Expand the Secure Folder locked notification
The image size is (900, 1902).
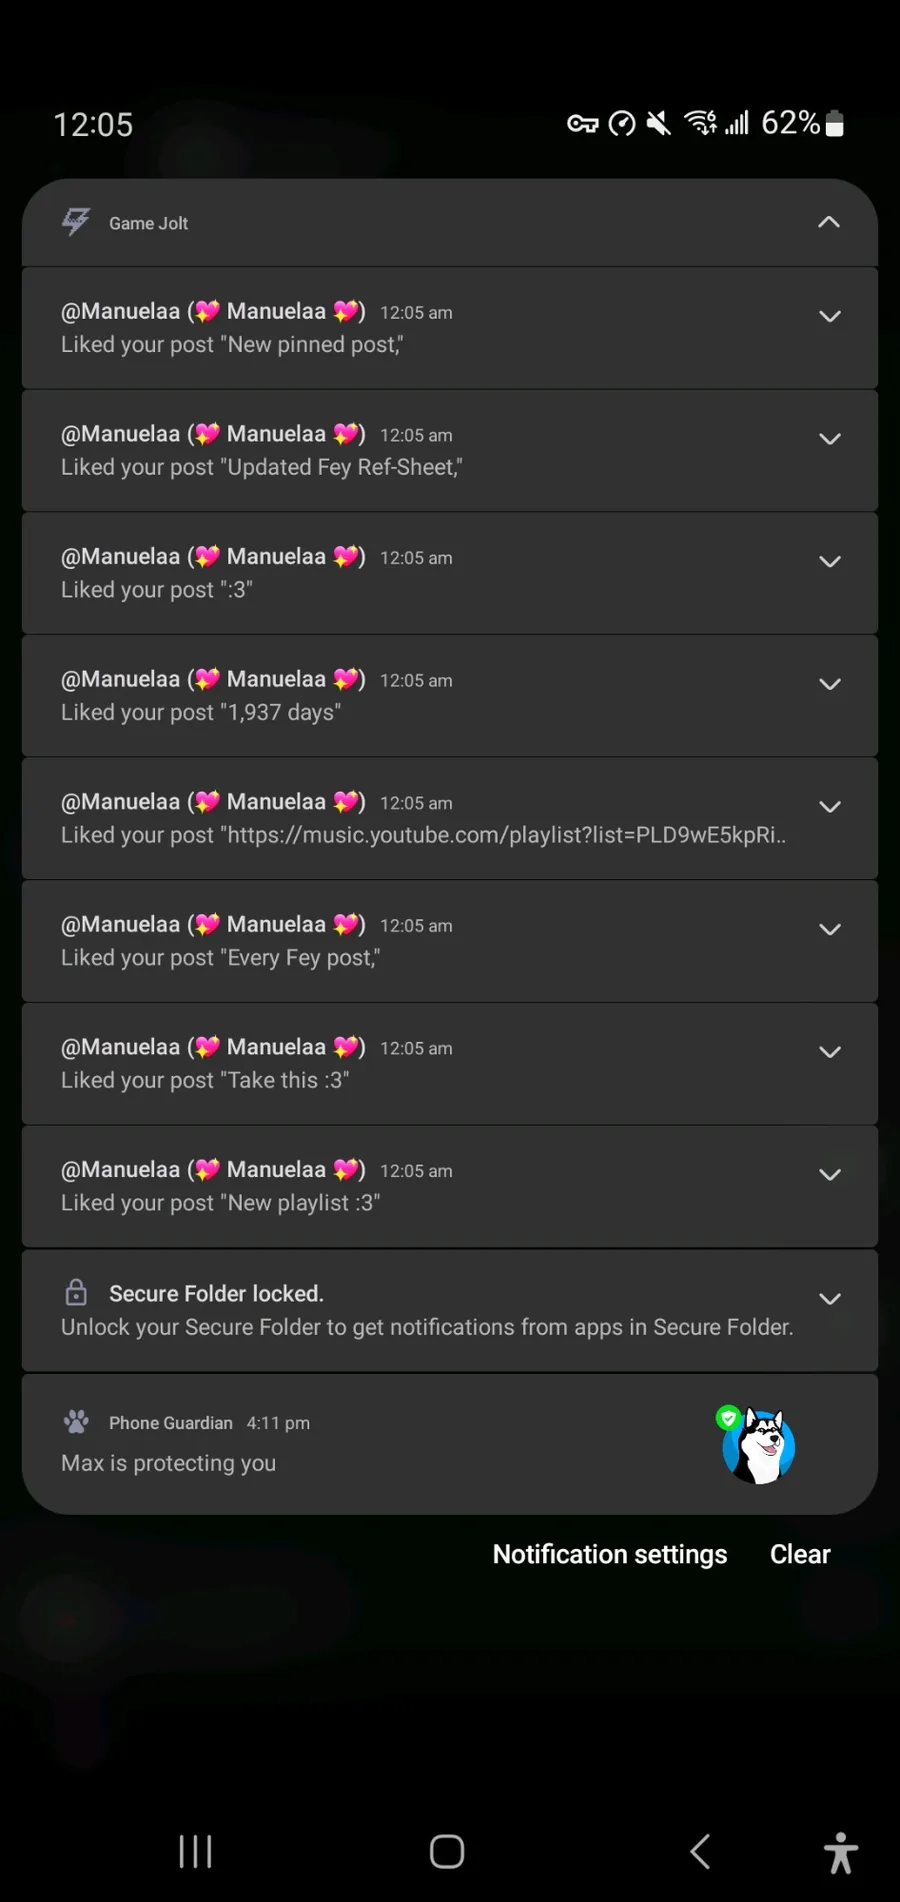829,1299
